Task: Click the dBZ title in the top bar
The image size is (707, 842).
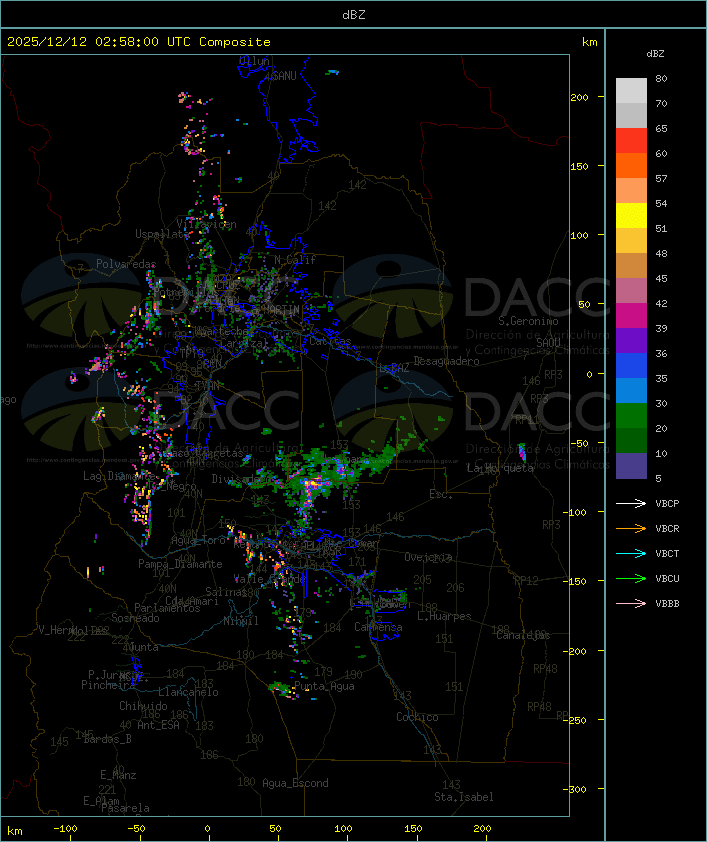Action: 354,15
